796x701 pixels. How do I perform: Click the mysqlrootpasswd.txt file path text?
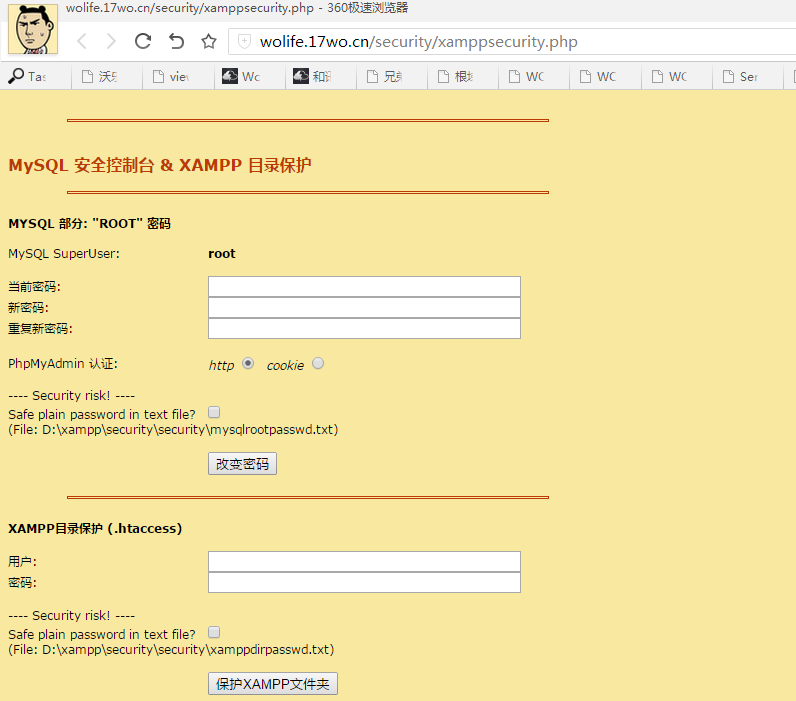coord(173,429)
